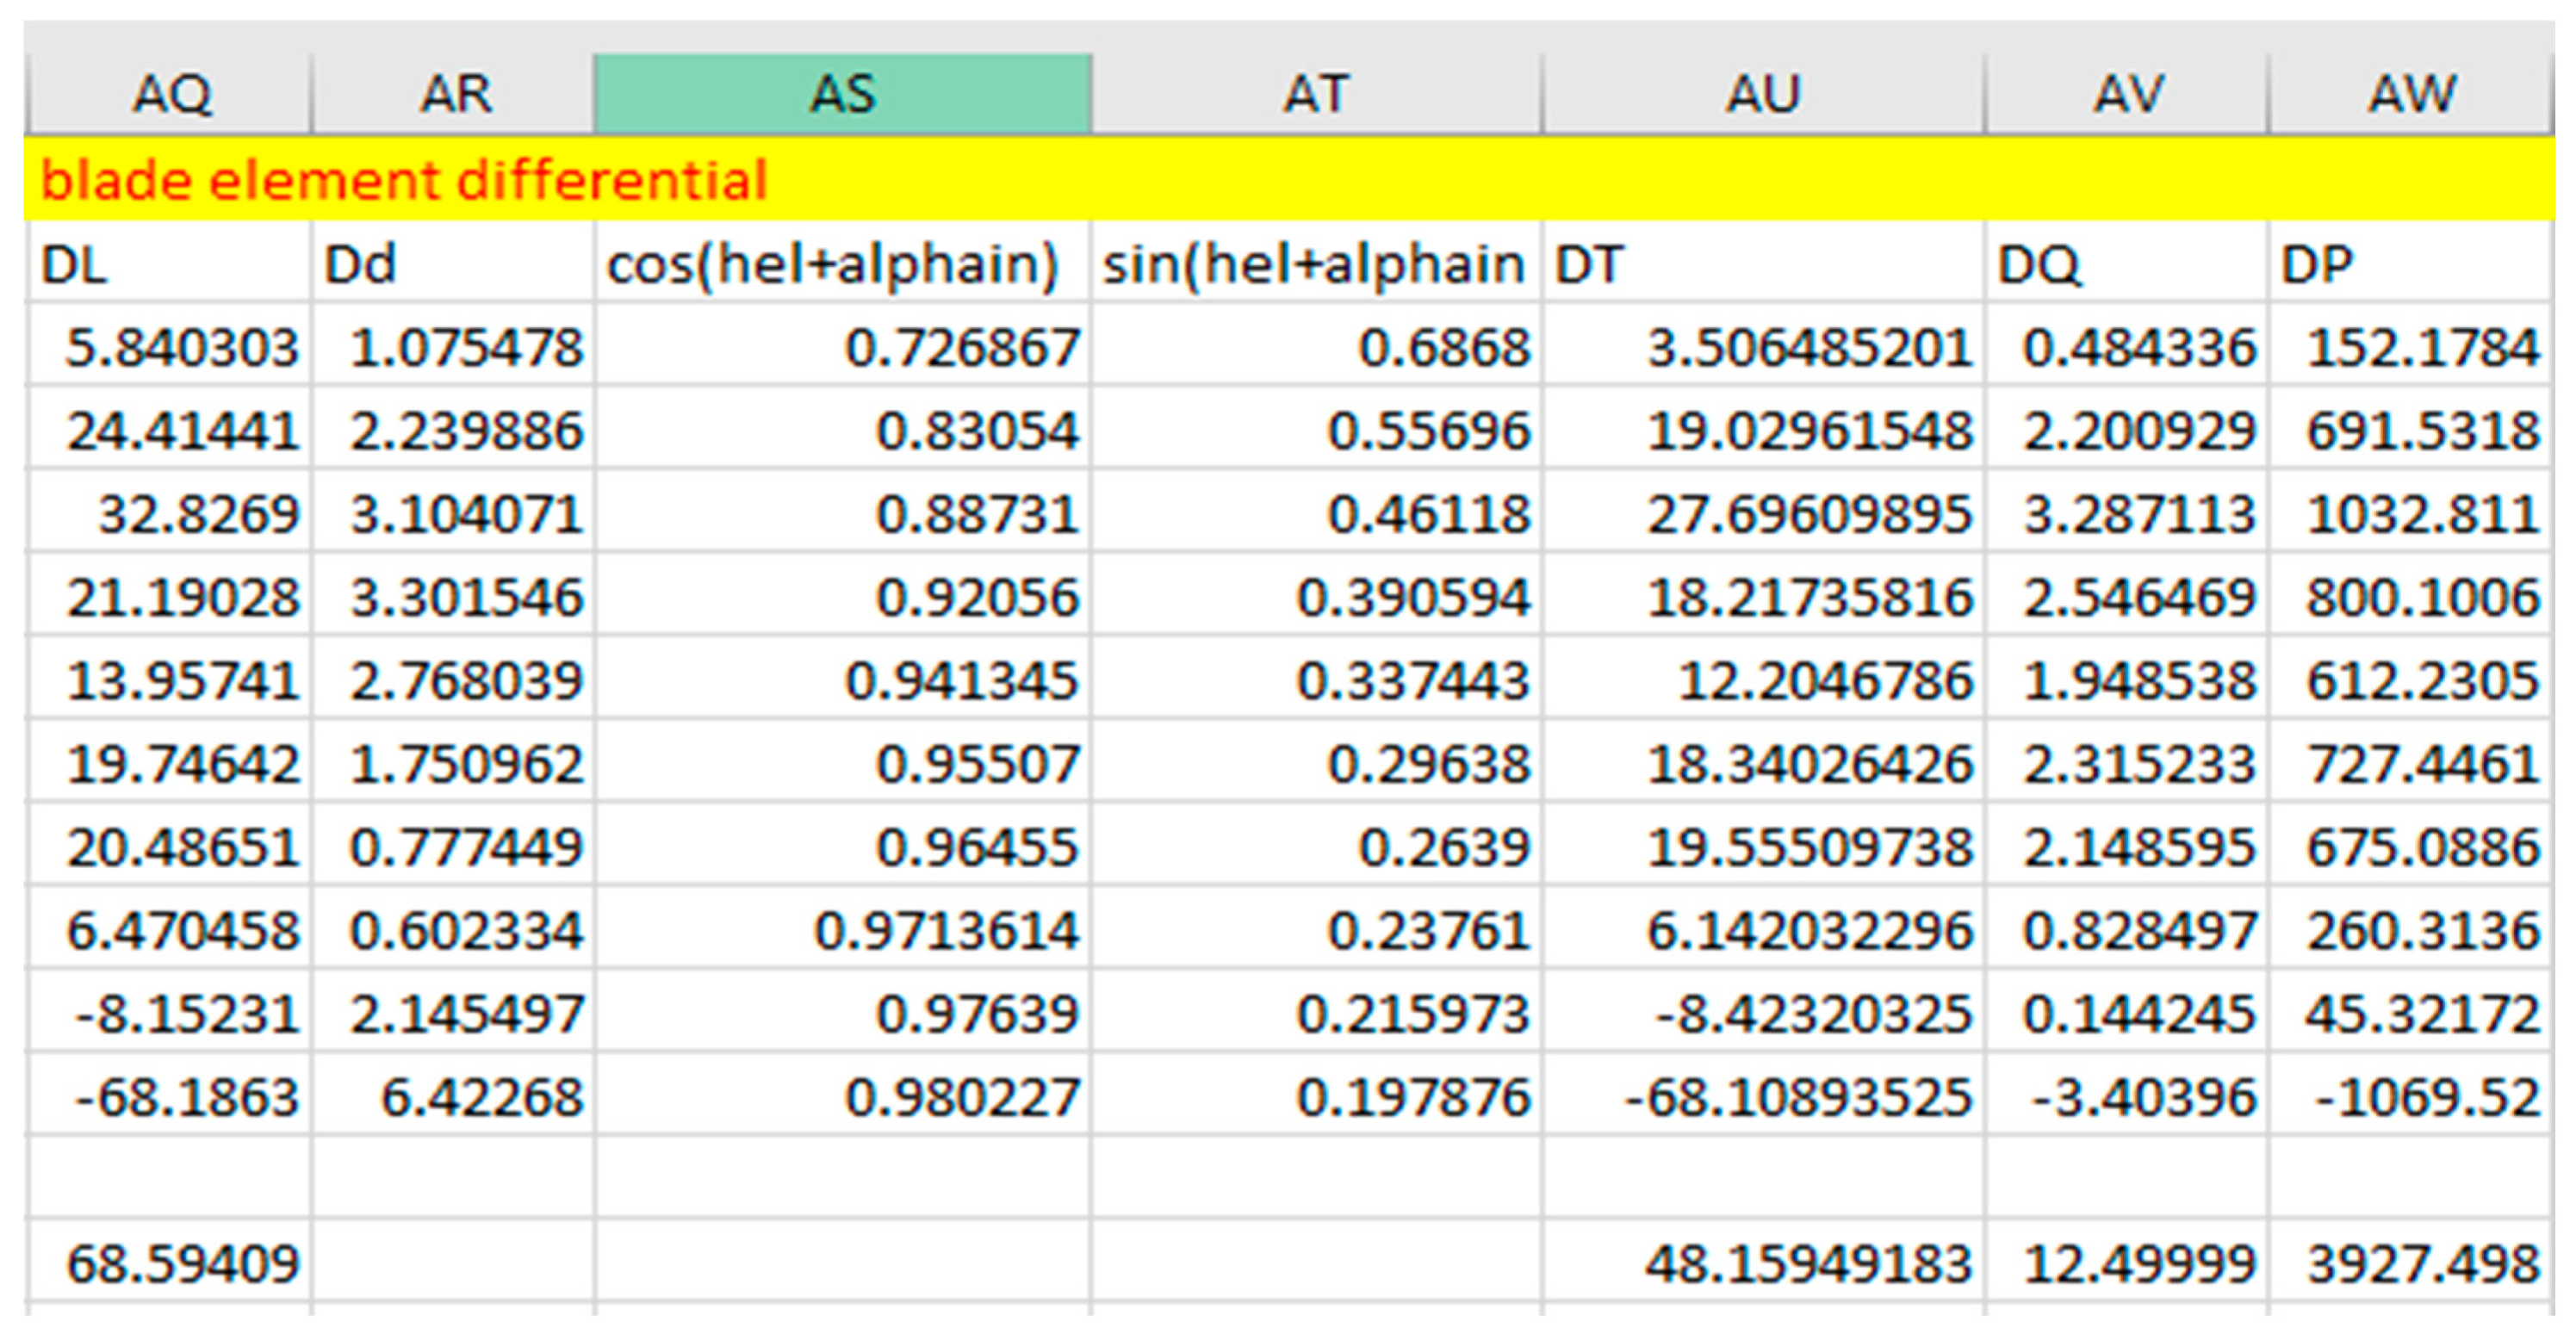Select DL sum cell 68.59409

pyautogui.click(x=182, y=1263)
